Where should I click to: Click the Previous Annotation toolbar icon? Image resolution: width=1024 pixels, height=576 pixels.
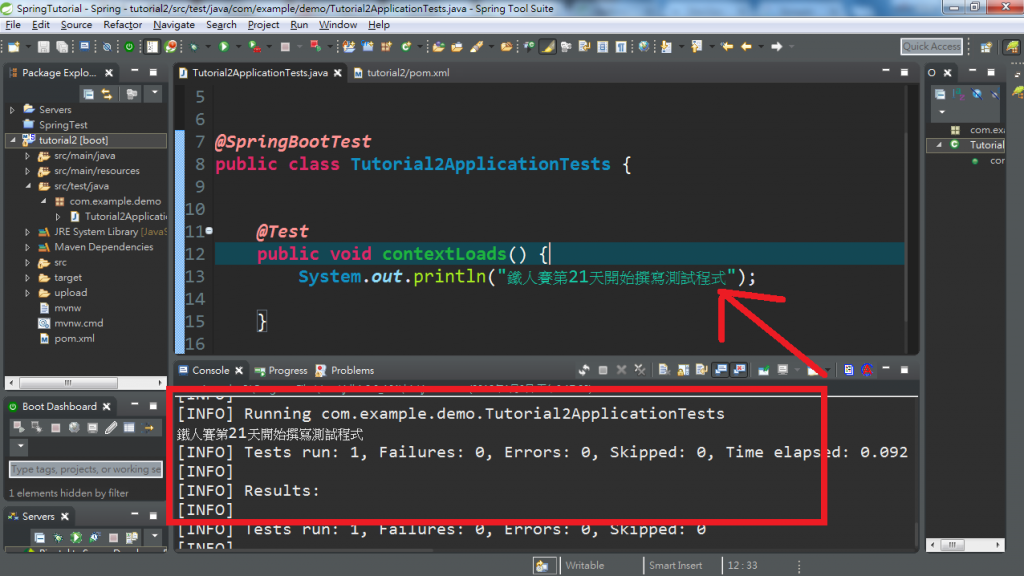pos(697,46)
